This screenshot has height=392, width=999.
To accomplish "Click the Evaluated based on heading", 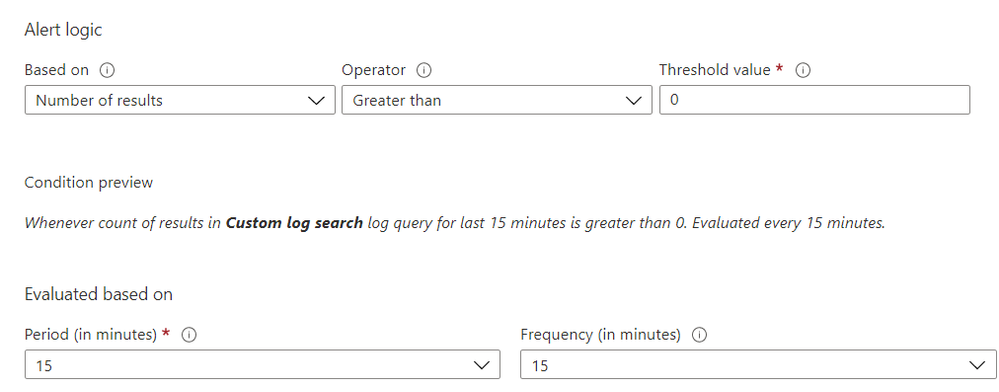I will click(x=99, y=294).
